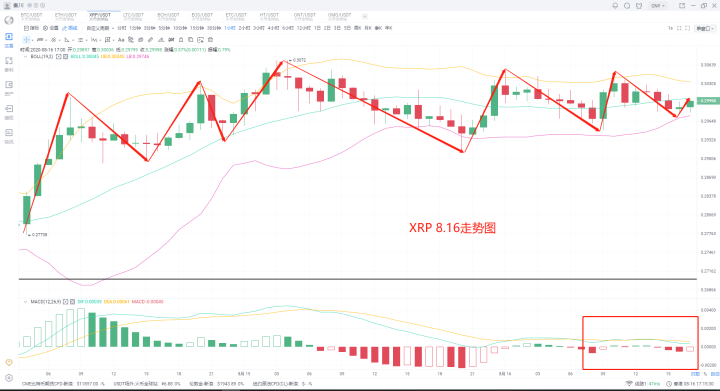Click the download icon at sidebar bottom
Viewport: 720px width, 391px height.
click(x=9, y=378)
